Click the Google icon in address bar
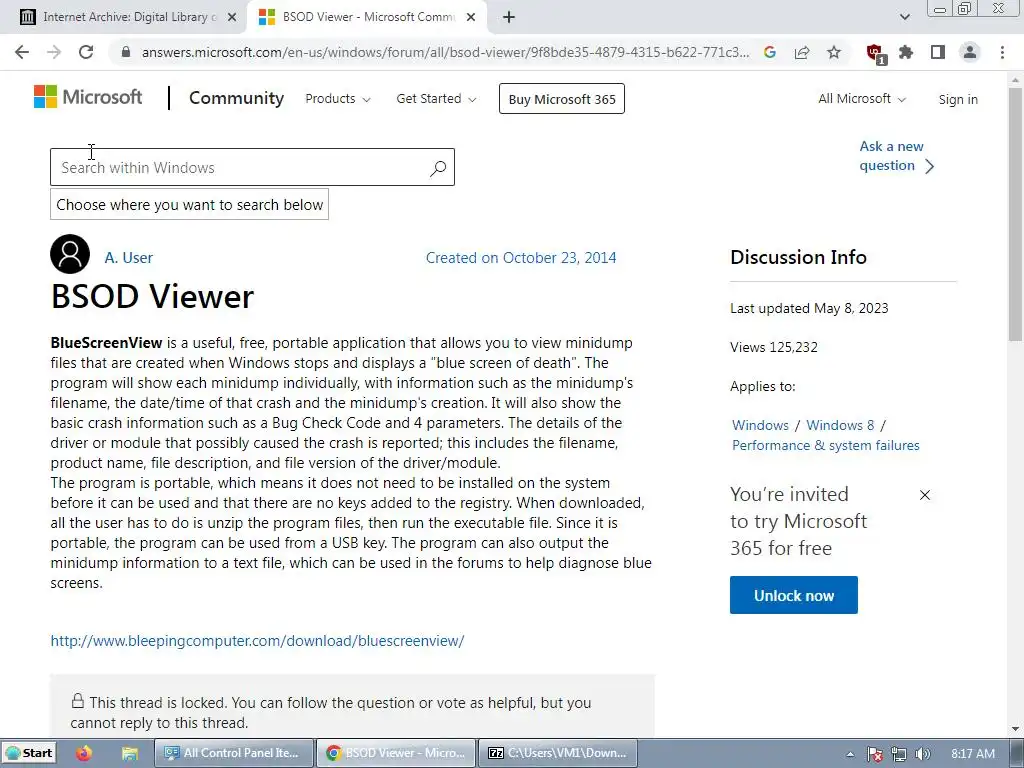 [770, 52]
